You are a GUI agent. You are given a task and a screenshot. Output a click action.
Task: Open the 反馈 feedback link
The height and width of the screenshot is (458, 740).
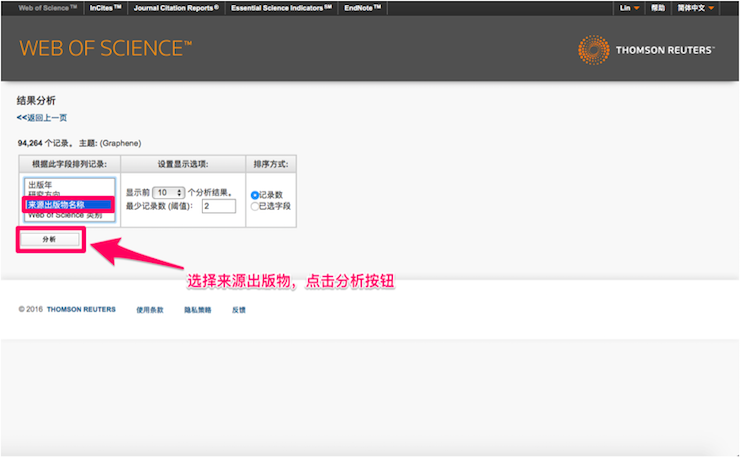[239, 310]
